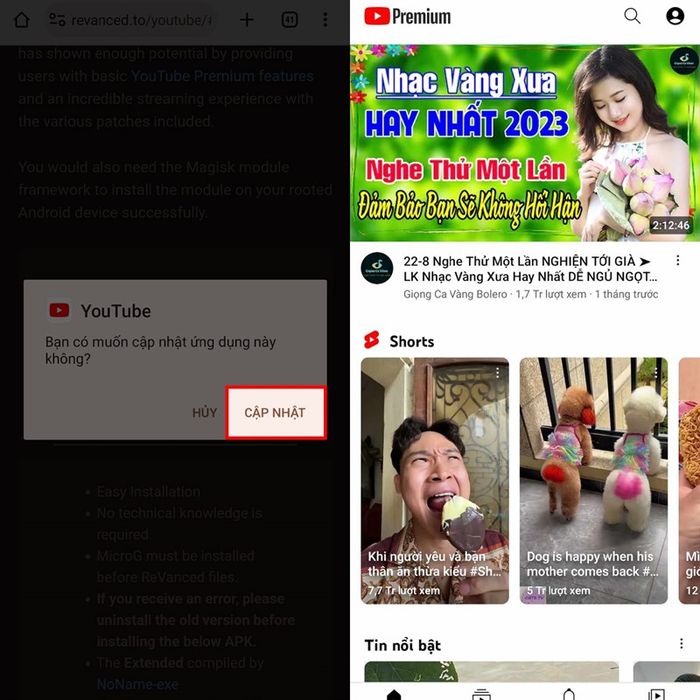Open a new browser tab with plus icon

246,20
